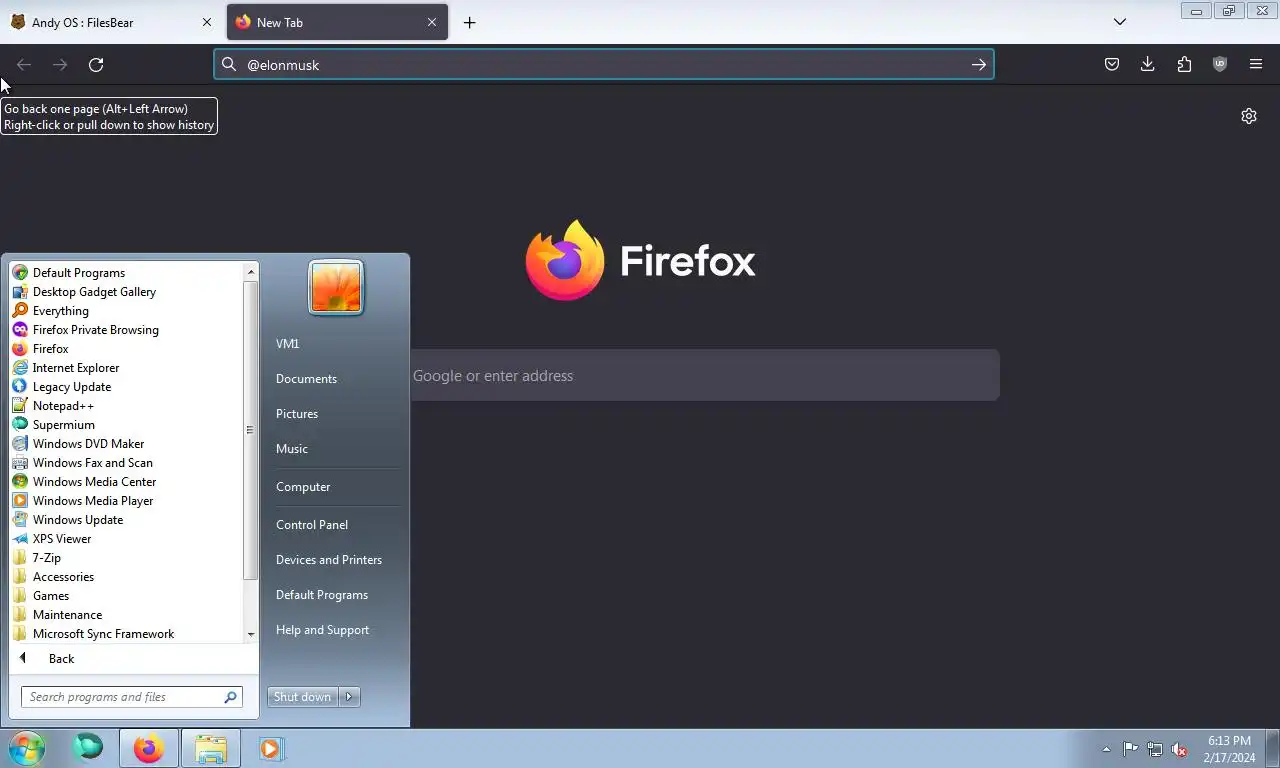The image size is (1280, 768).
Task: Click the uBlock Origin shield icon
Action: click(1220, 64)
